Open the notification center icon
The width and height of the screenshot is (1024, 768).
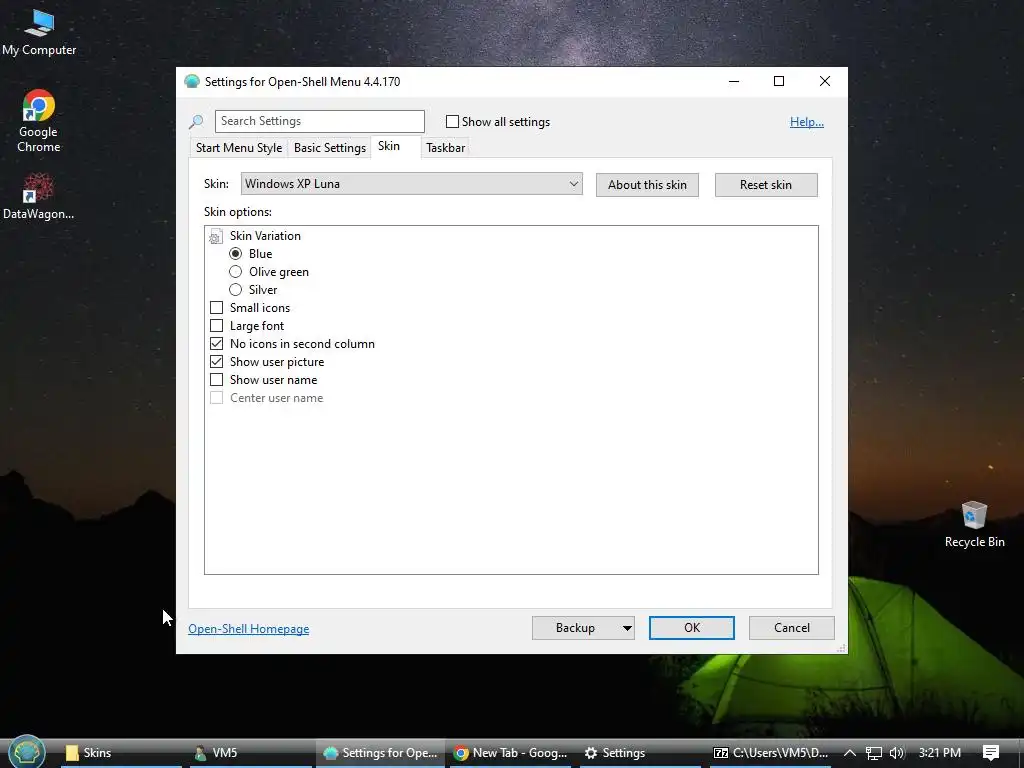point(991,753)
